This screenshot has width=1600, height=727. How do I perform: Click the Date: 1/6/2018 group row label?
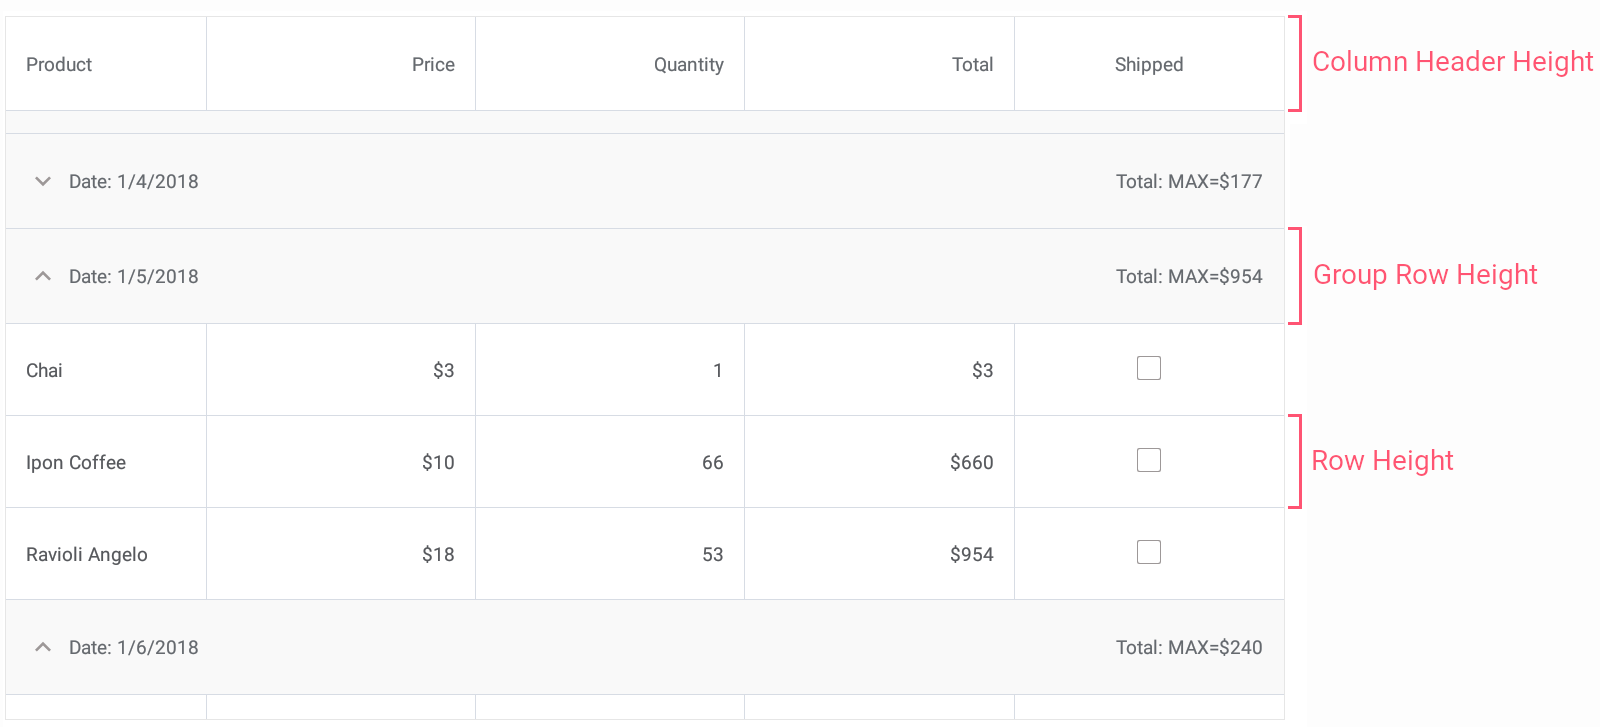point(134,648)
